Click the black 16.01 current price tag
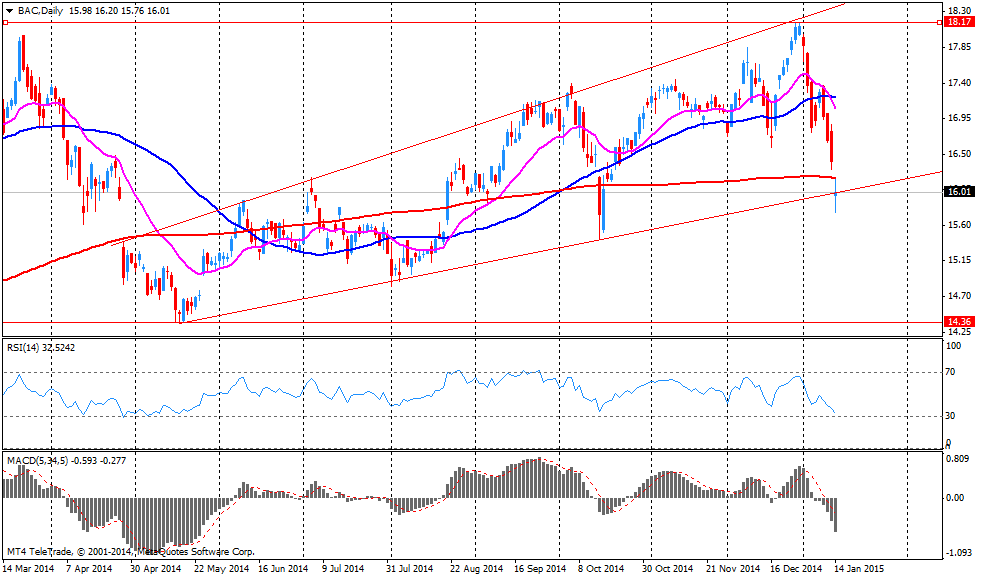Viewport: 982px width, 577px height. click(960, 192)
